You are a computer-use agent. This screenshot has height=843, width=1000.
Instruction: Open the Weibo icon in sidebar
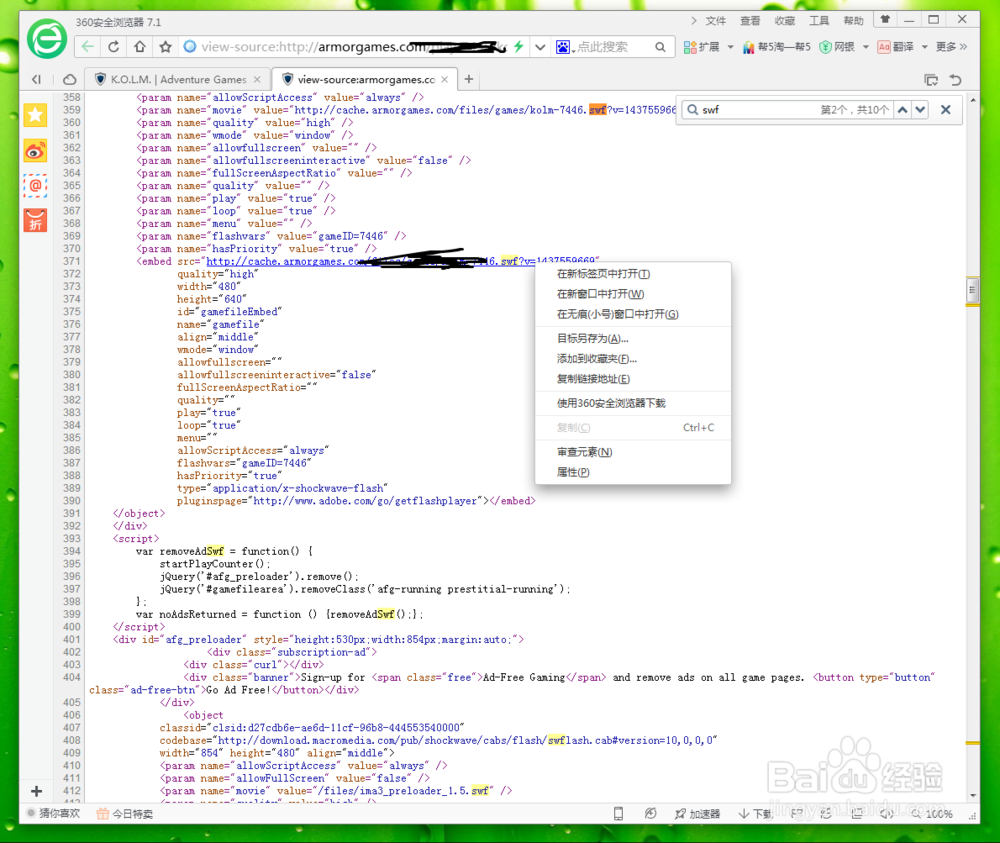[x=36, y=150]
